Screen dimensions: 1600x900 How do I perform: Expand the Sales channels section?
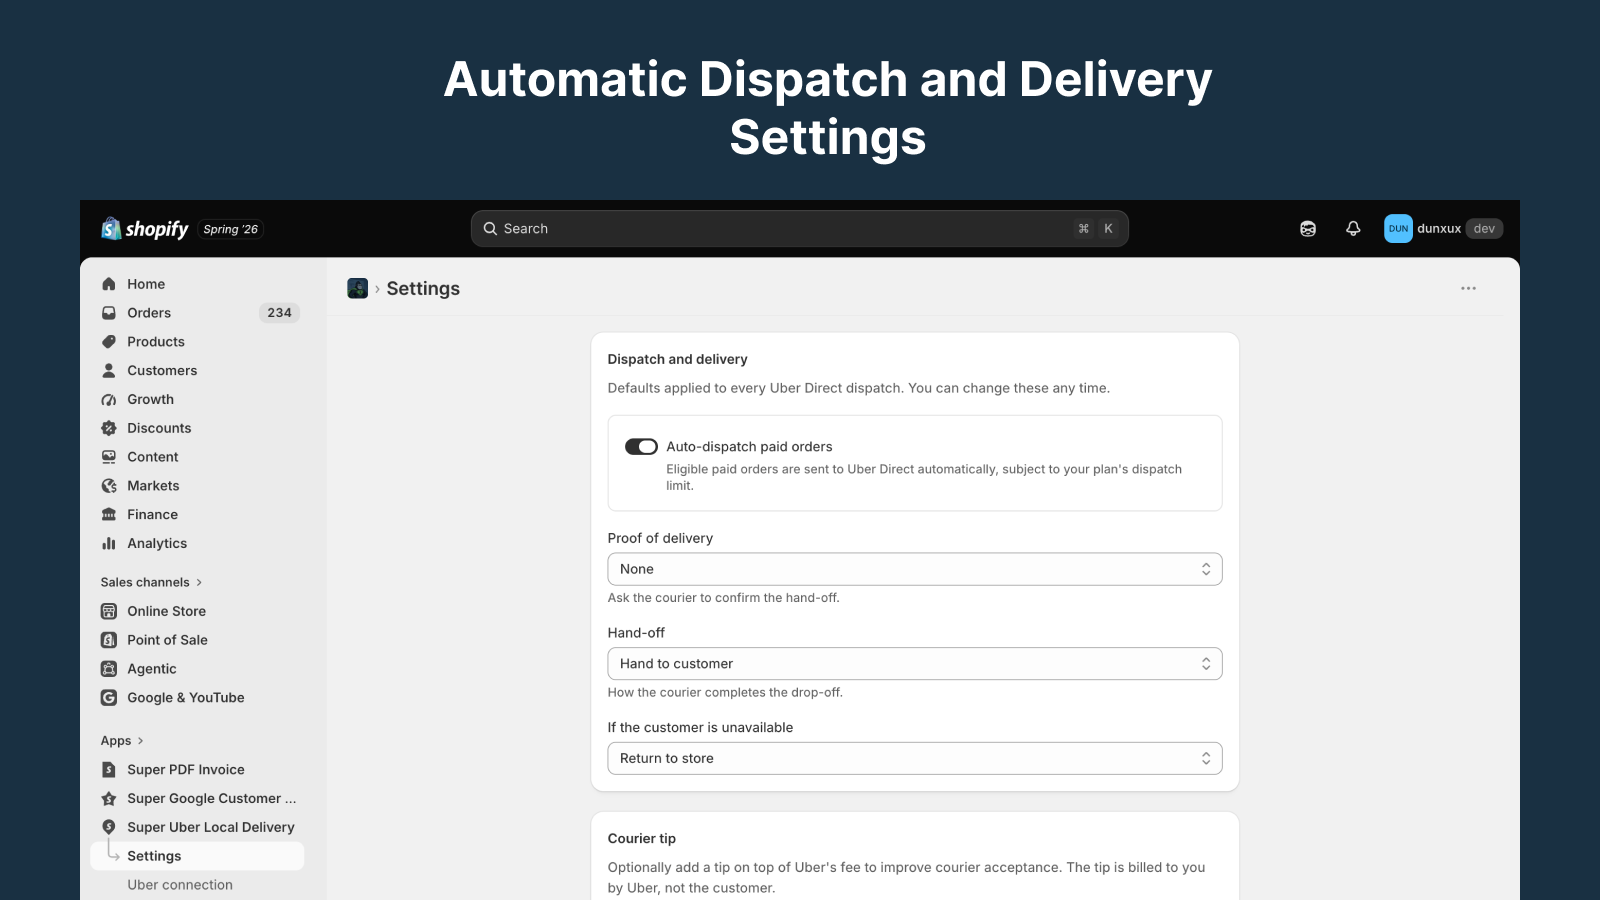click(x=152, y=582)
